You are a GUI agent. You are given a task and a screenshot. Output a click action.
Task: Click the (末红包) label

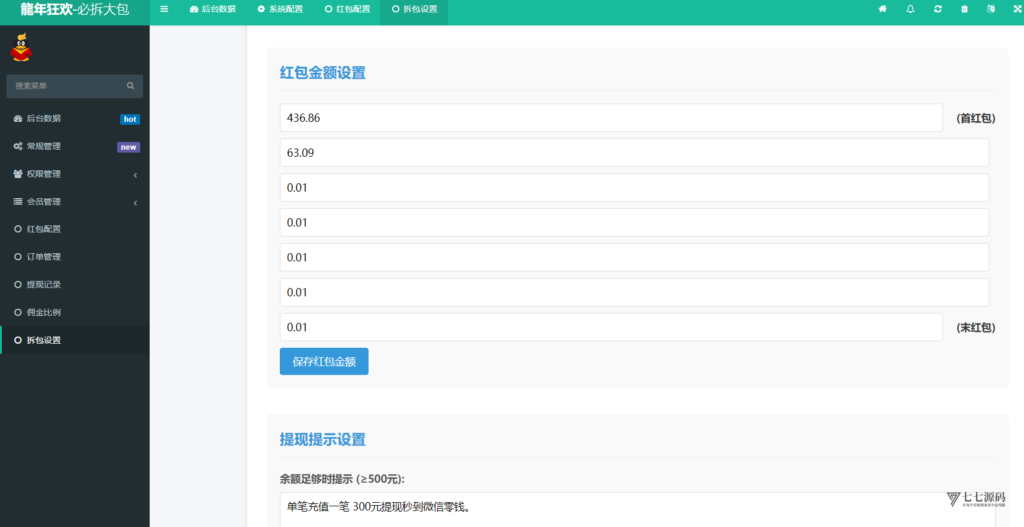pyautogui.click(x=976, y=328)
